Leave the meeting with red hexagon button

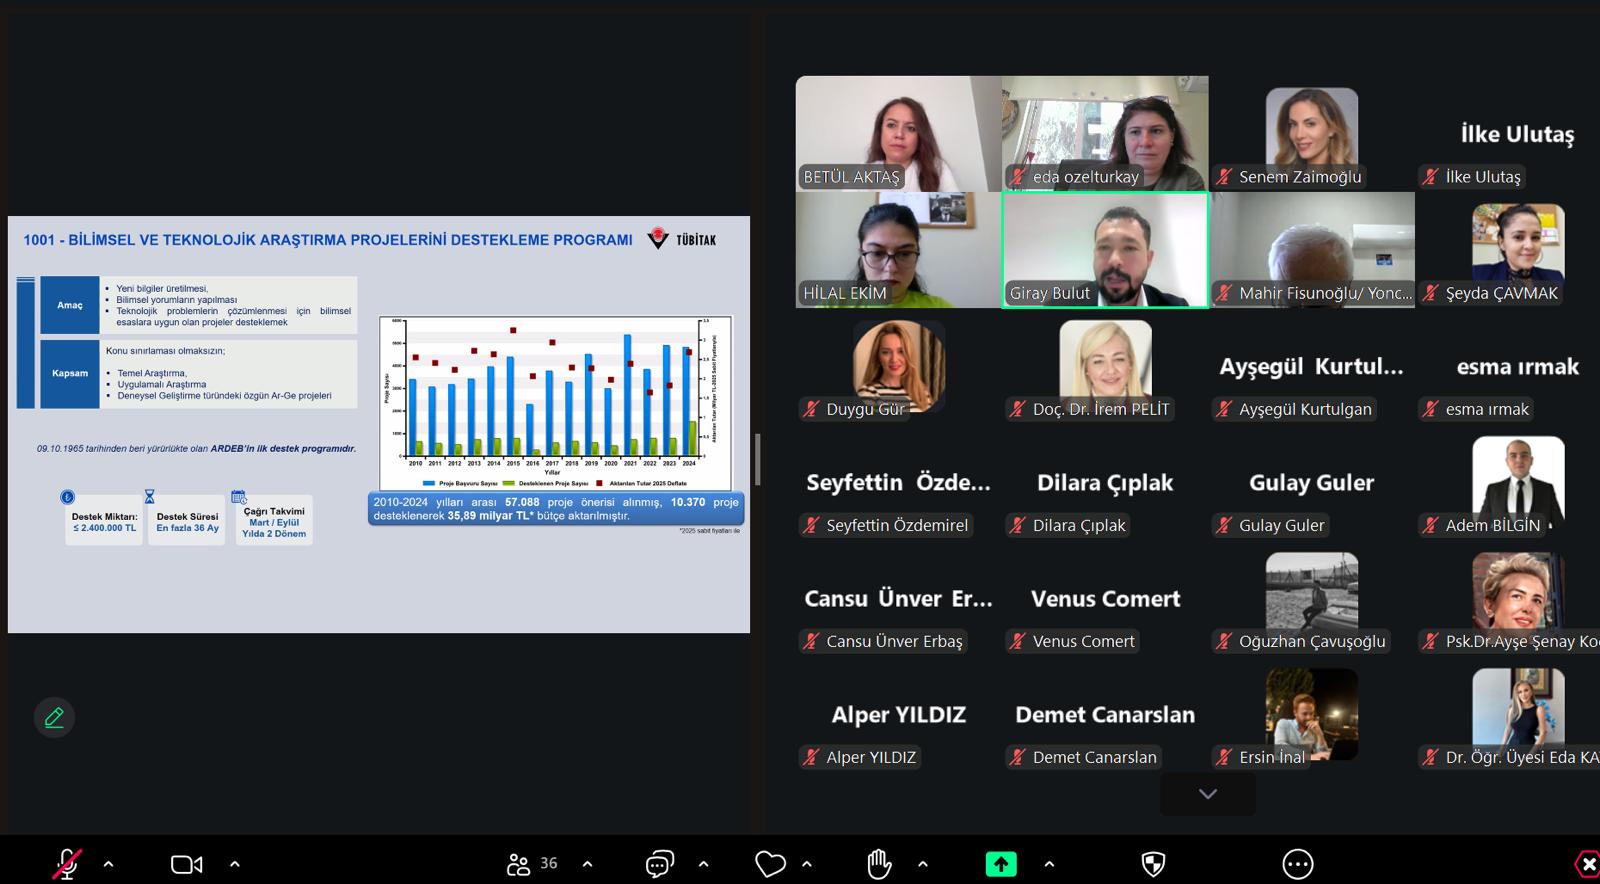coord(1587,864)
